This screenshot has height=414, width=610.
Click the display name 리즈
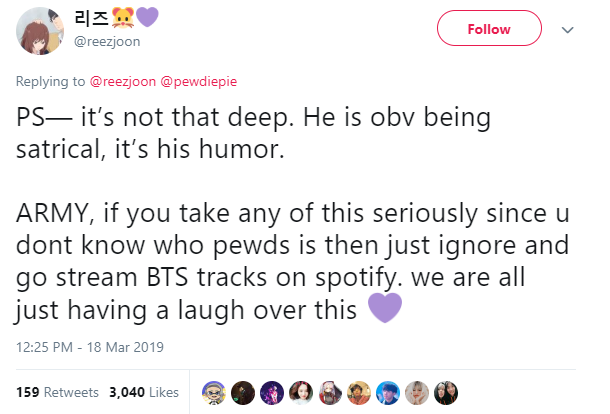click(x=92, y=20)
